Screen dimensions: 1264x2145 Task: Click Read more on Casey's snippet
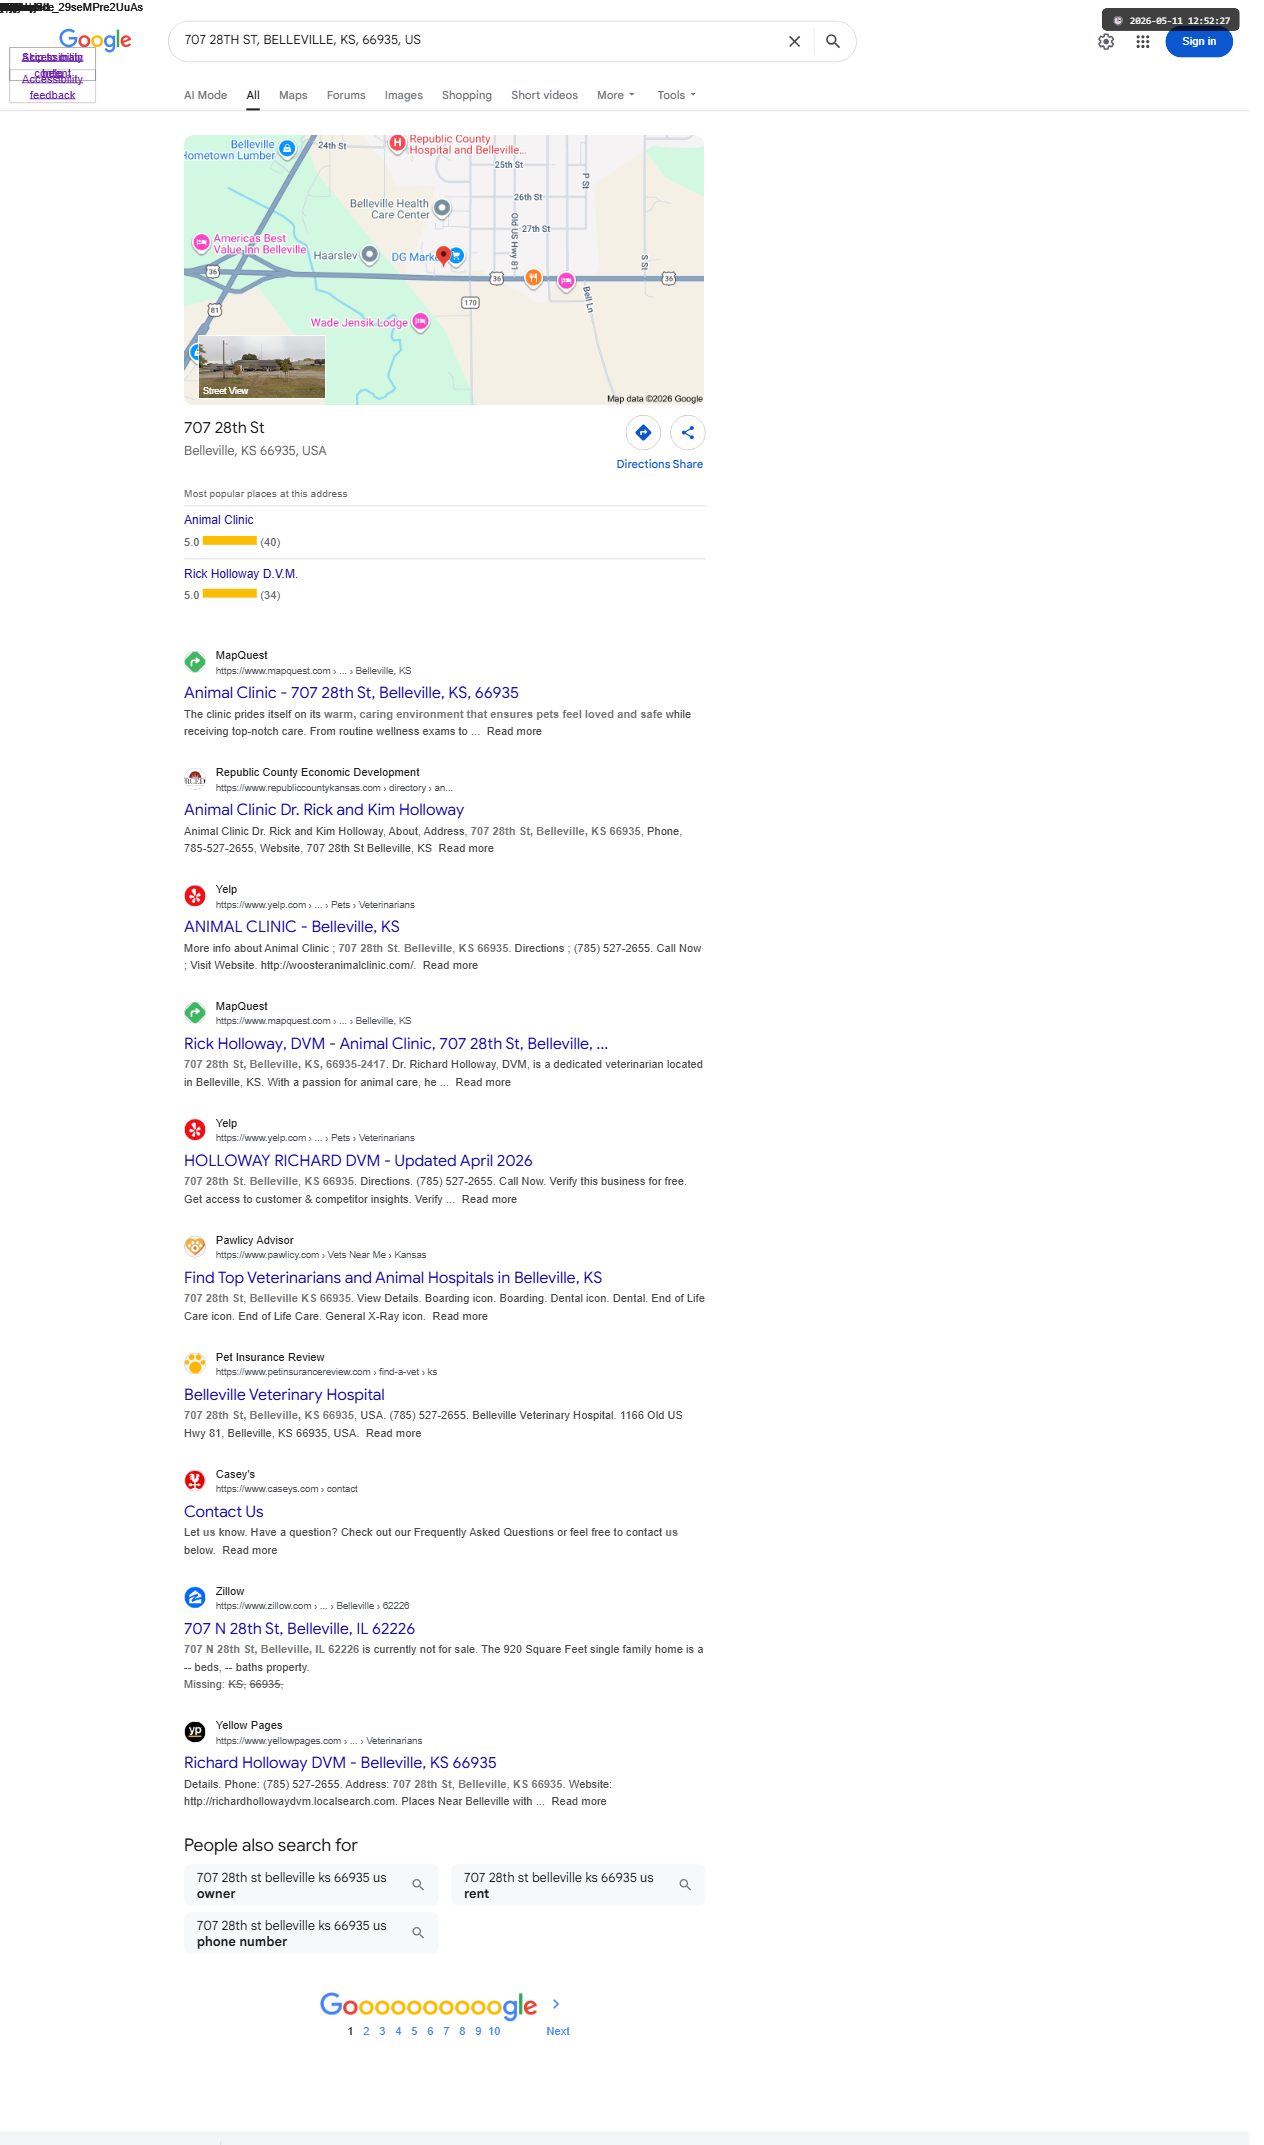(x=250, y=1550)
